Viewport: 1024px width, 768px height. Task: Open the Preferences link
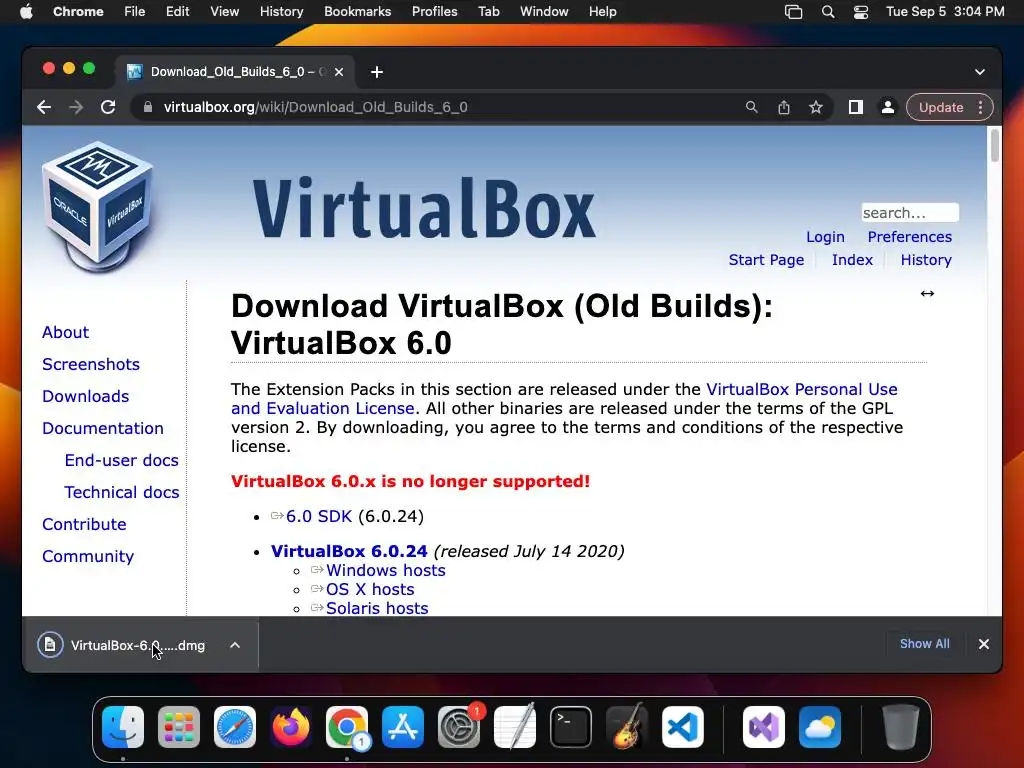910,237
